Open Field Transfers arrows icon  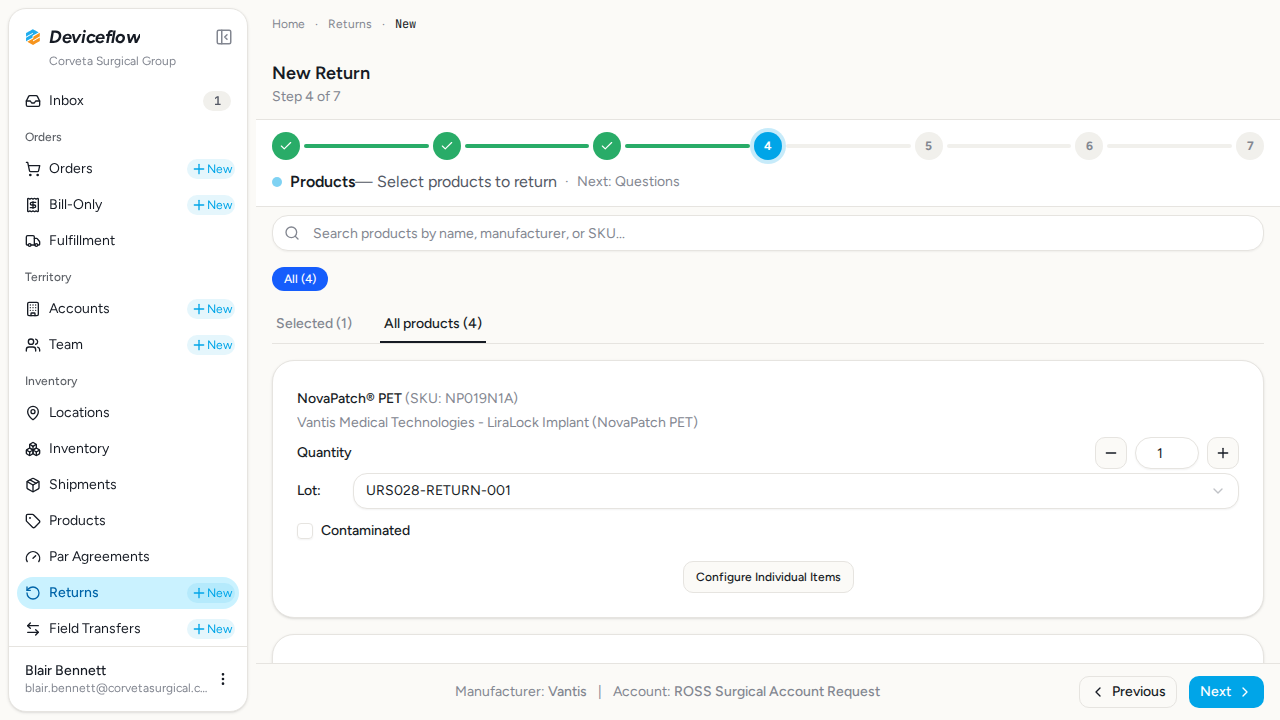33,629
